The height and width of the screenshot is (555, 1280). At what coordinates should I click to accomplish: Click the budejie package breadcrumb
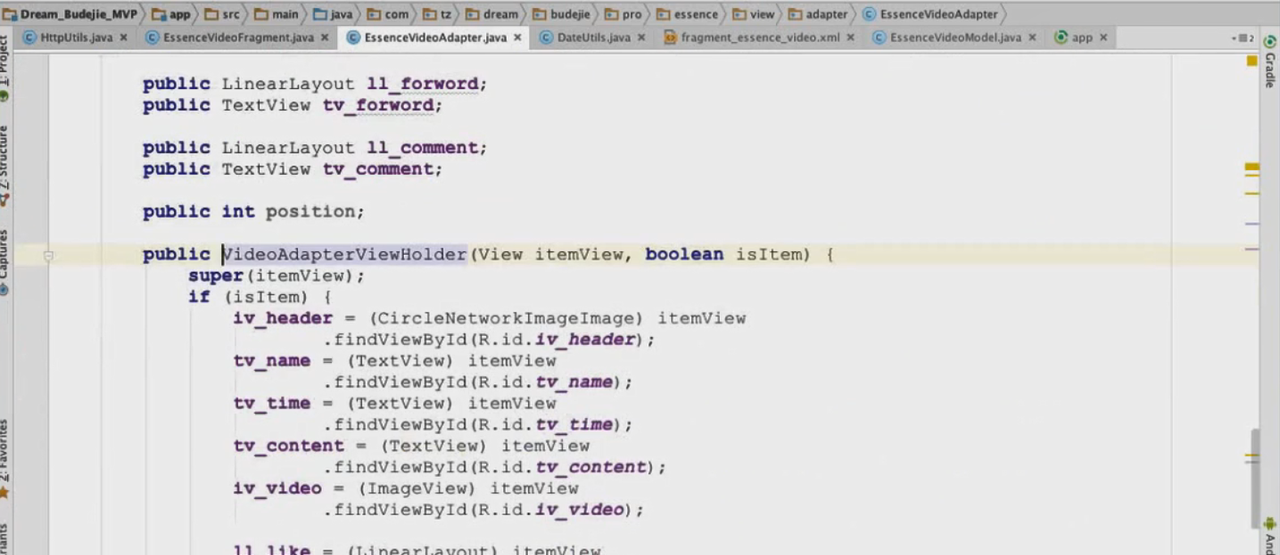click(x=560, y=14)
